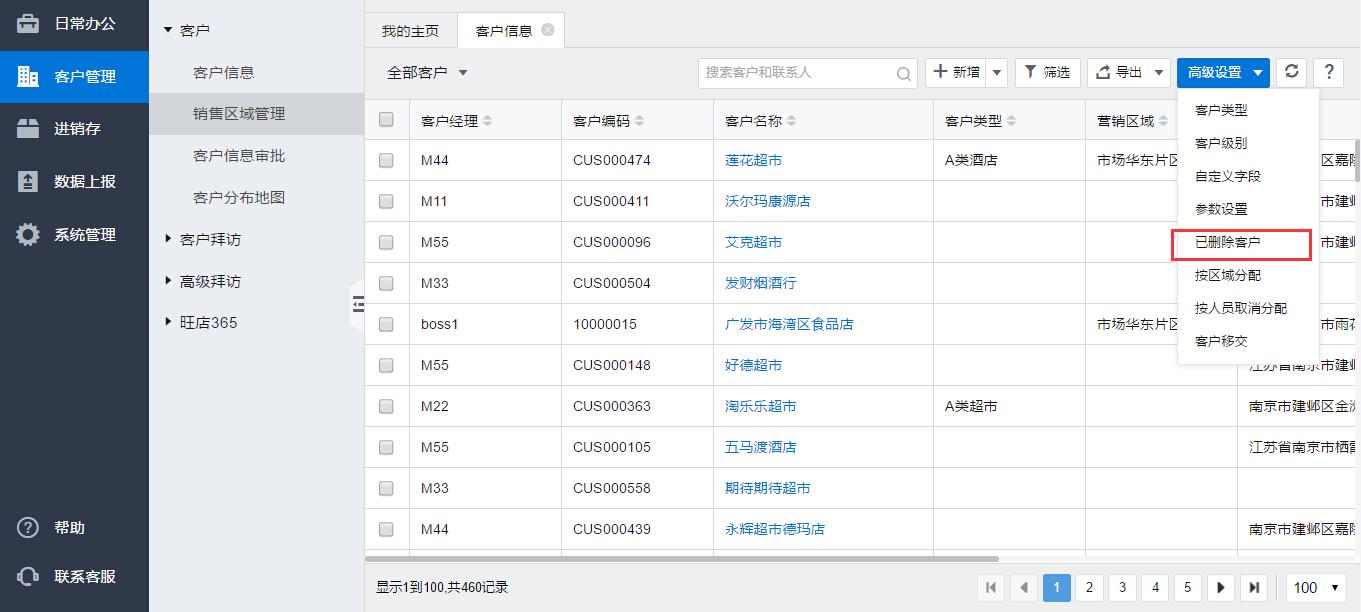Click the search magnifier icon
This screenshot has height=612, width=1361.
click(x=903, y=73)
